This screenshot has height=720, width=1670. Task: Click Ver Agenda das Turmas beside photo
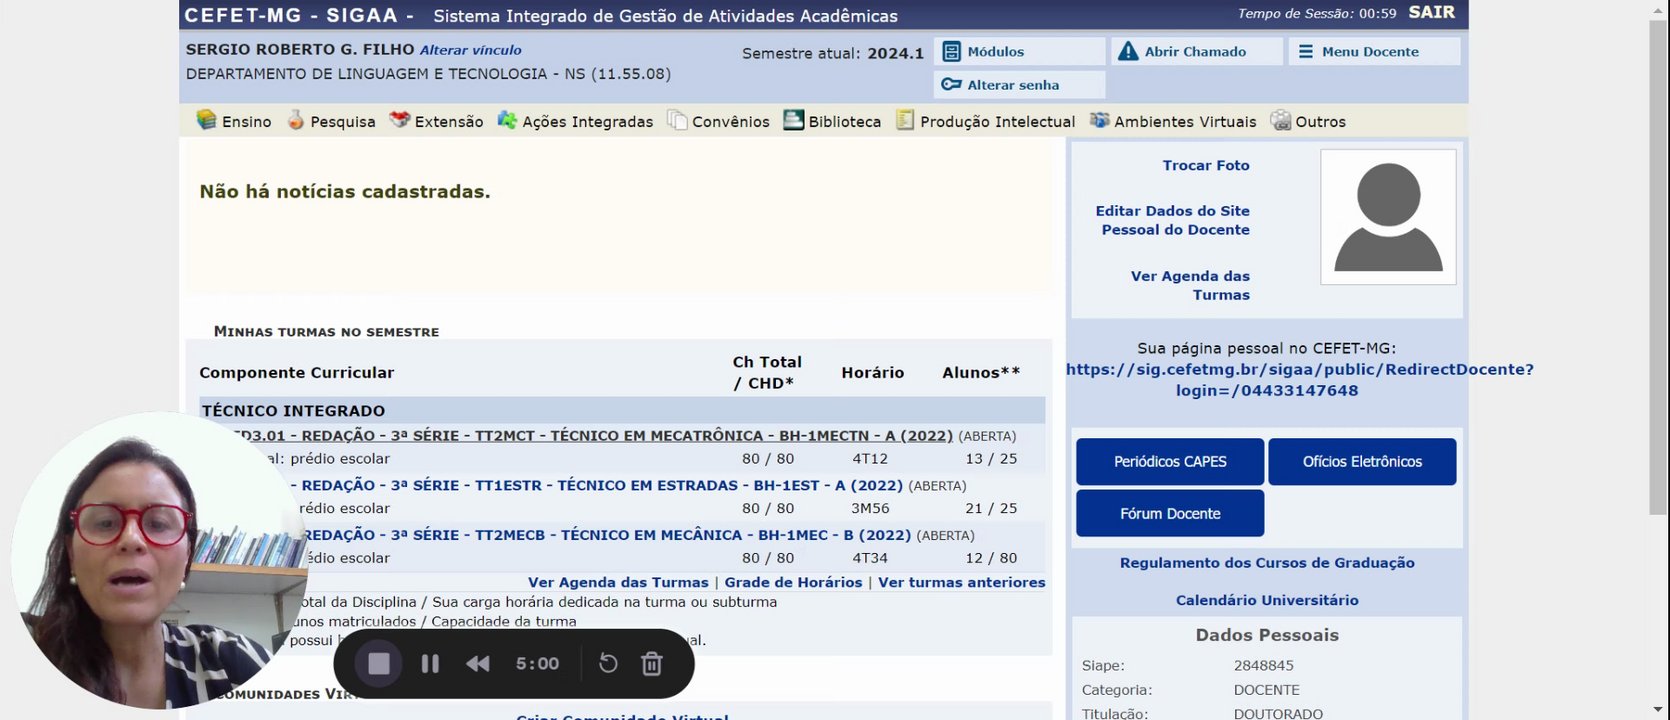[1190, 285]
